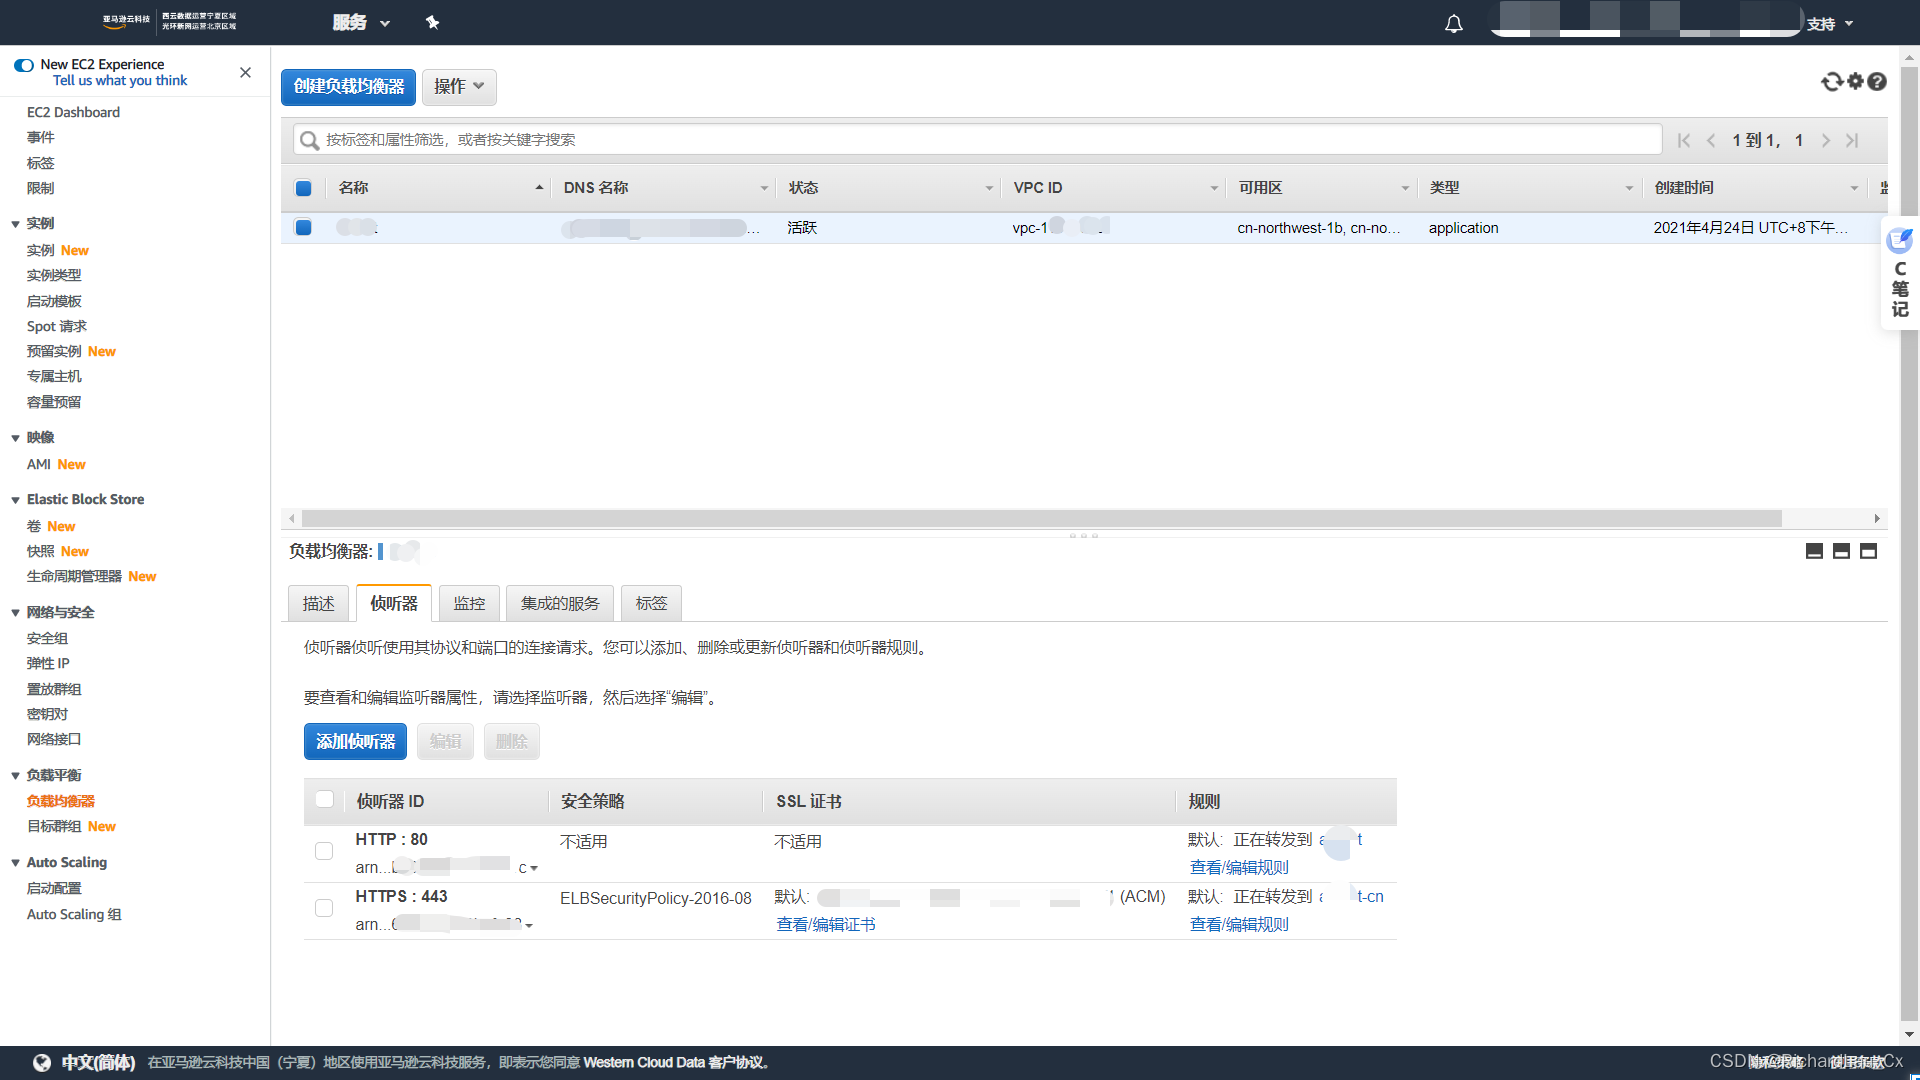
Task: Toggle the HTTP:80 listener checkbox
Action: click(323, 851)
